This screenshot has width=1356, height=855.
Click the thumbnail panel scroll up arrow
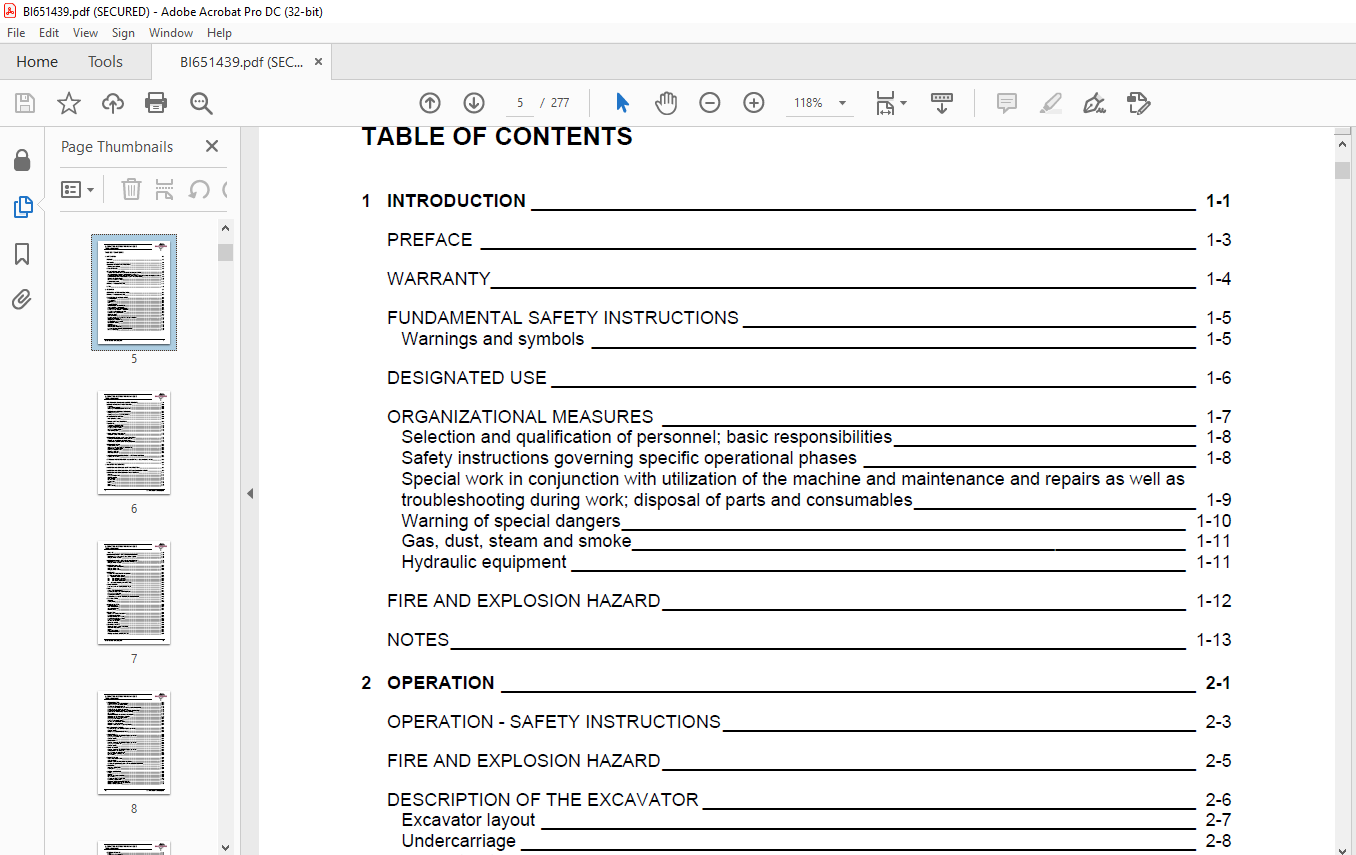click(x=225, y=228)
